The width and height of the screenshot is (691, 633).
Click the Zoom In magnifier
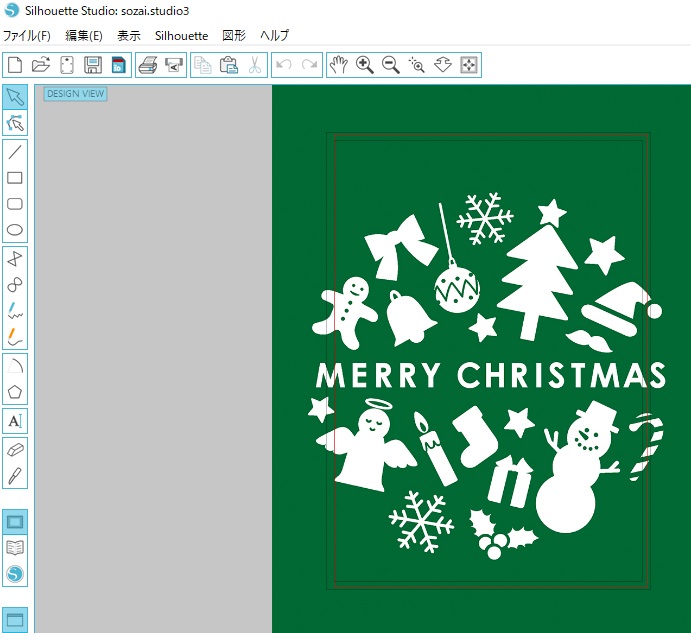click(365, 65)
